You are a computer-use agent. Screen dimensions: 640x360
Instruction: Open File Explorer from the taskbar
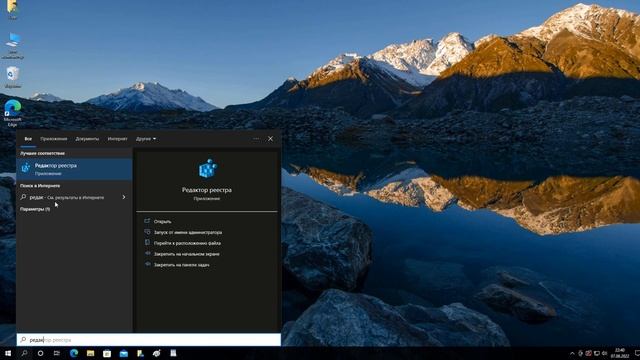(x=90, y=353)
